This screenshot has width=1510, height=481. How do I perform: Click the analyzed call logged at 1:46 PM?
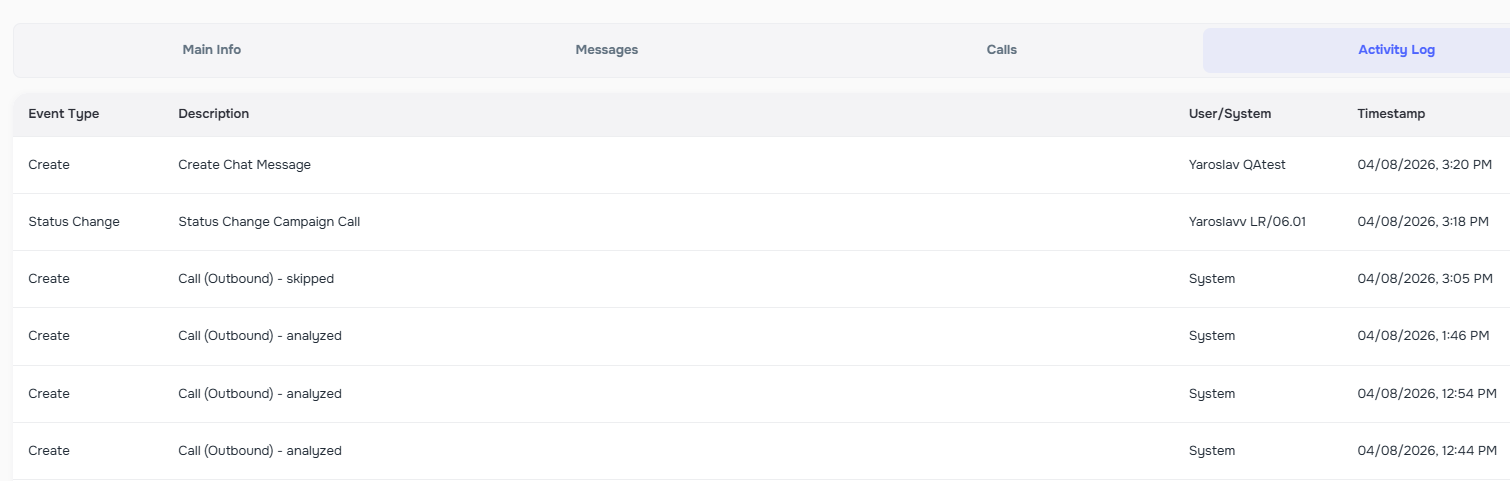(260, 336)
